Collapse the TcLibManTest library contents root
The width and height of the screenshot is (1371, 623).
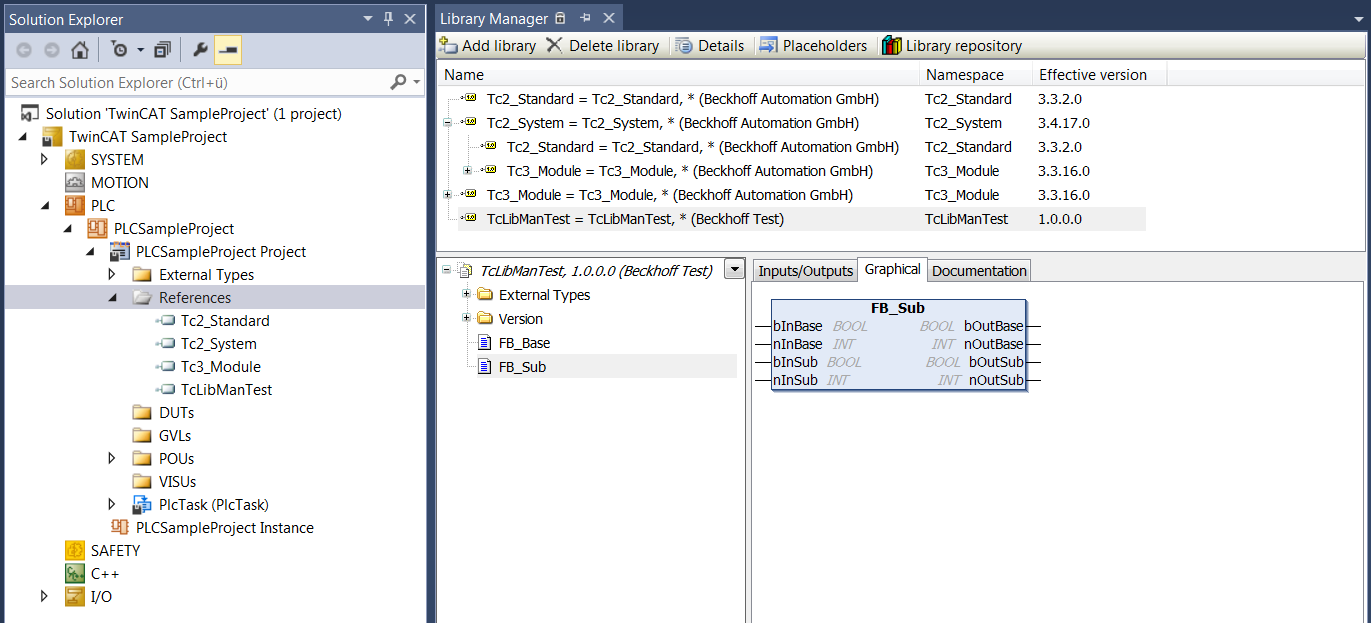click(447, 270)
